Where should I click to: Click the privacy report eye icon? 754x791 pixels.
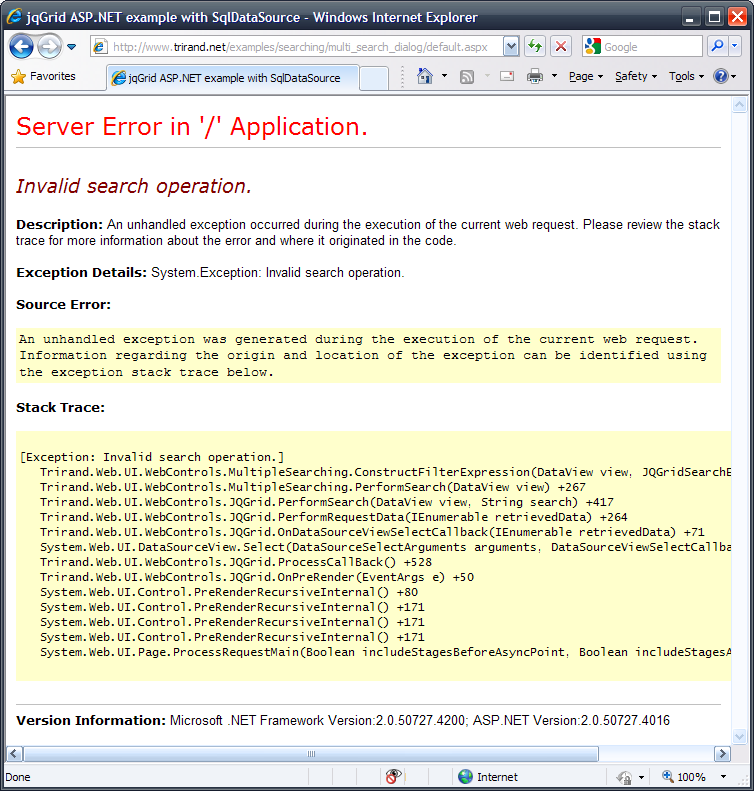(x=394, y=776)
